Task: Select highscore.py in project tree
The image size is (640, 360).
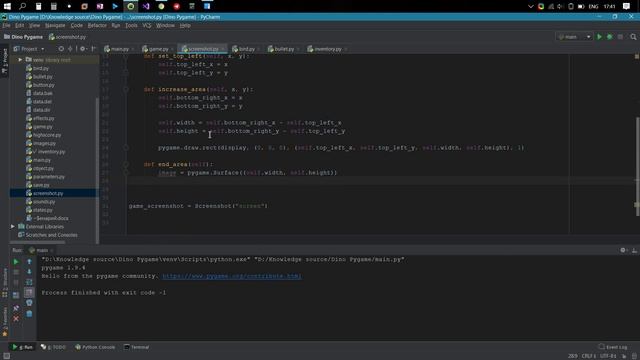Action: pos(47,135)
